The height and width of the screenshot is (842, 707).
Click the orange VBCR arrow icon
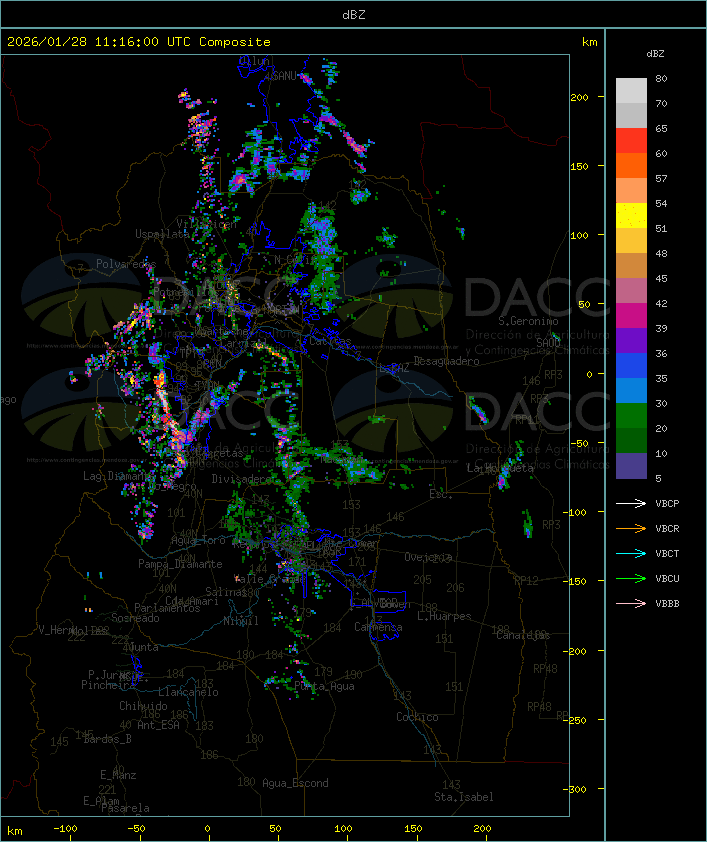[x=631, y=528]
